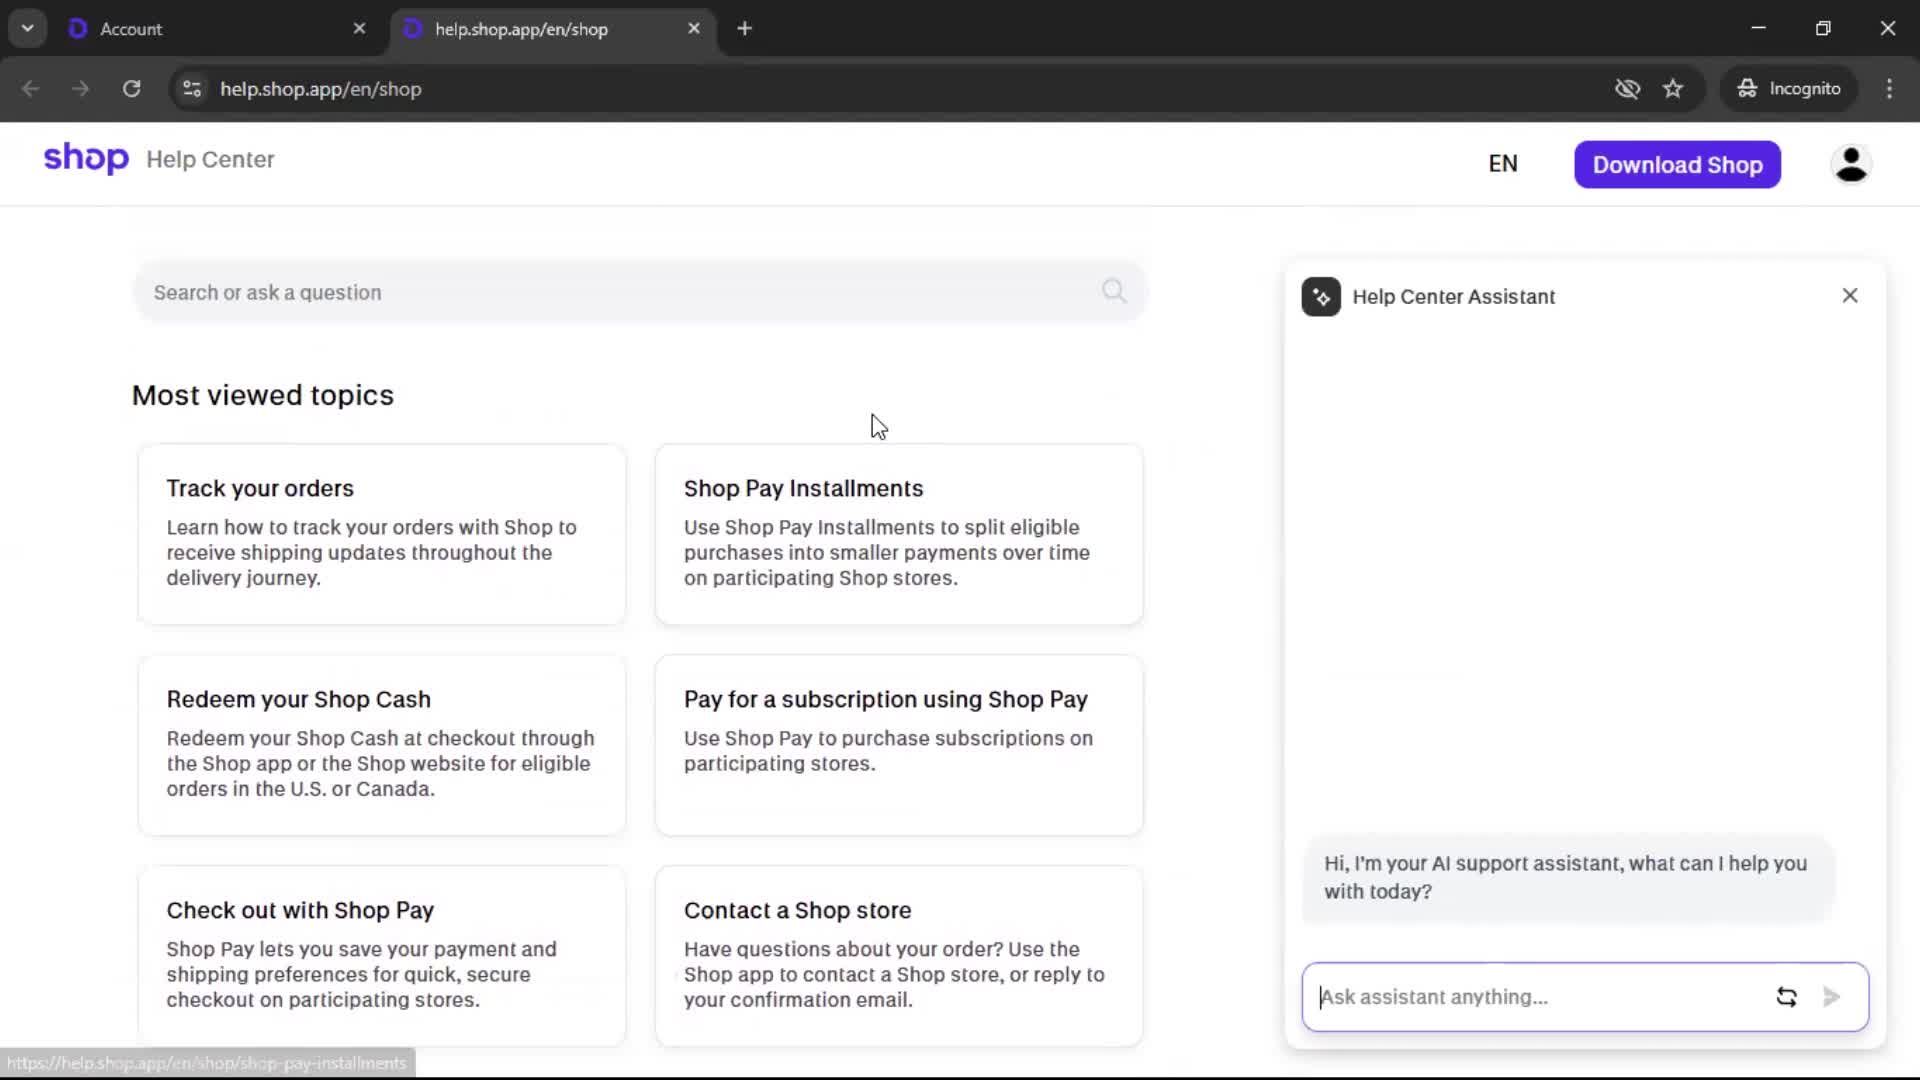Open the tab search dropdown arrow

(27, 28)
